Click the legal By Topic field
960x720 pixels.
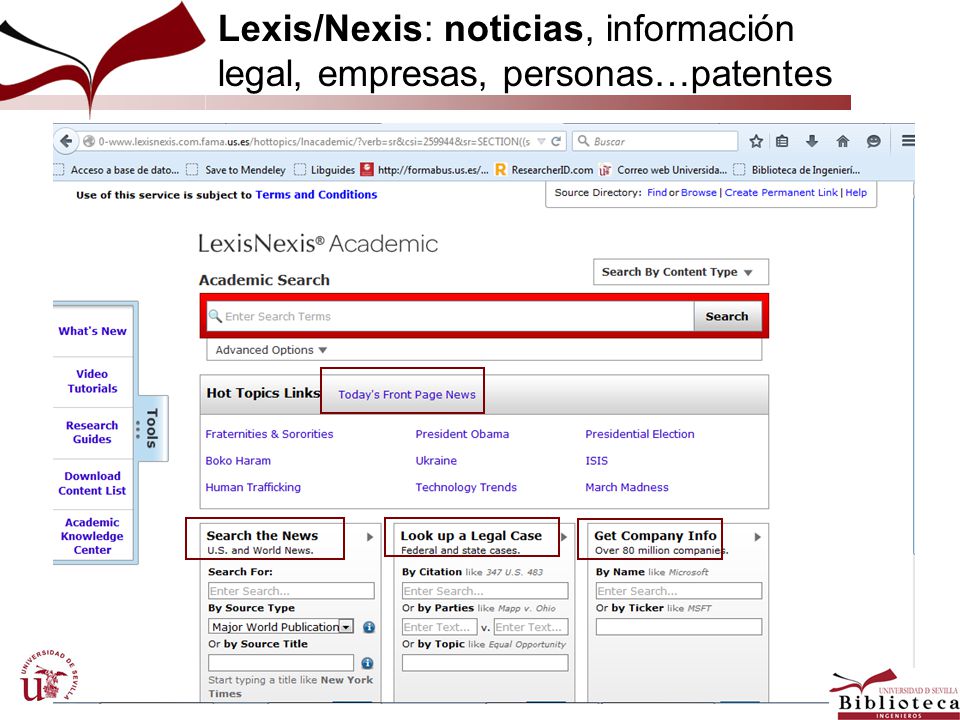click(486, 663)
